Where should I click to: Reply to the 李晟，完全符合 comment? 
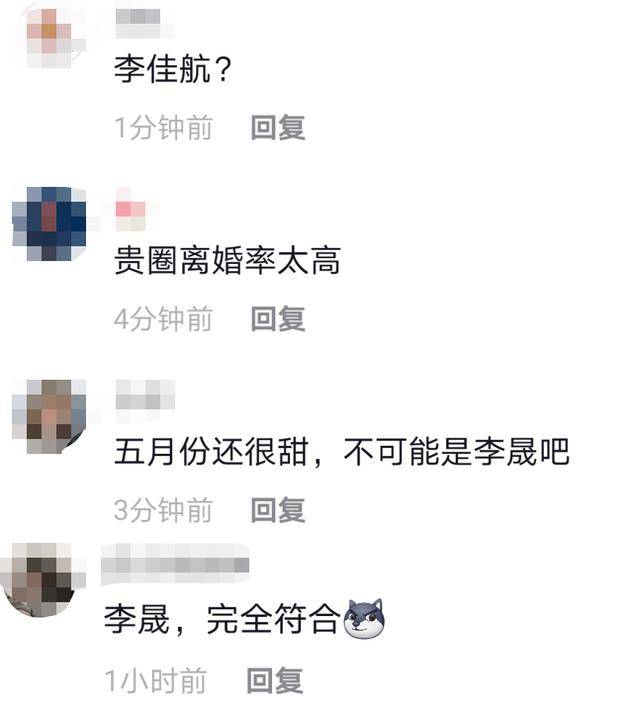click(x=275, y=680)
